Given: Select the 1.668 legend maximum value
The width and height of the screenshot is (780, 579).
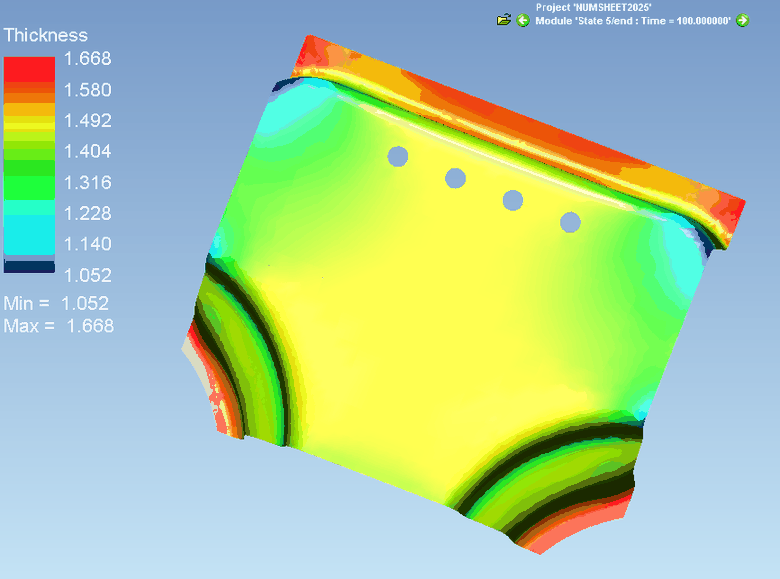Looking at the screenshot, I should 88,59.
